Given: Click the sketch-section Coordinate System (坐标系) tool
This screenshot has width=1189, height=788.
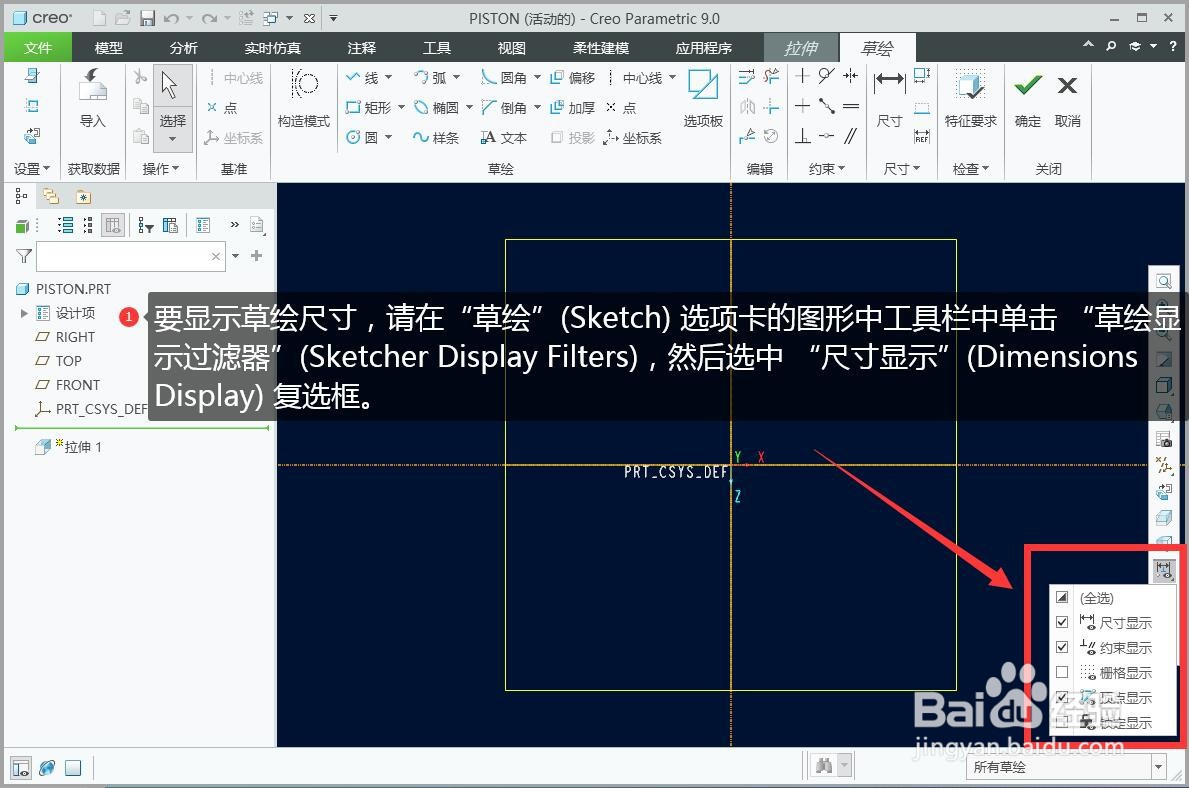Looking at the screenshot, I should point(633,137).
